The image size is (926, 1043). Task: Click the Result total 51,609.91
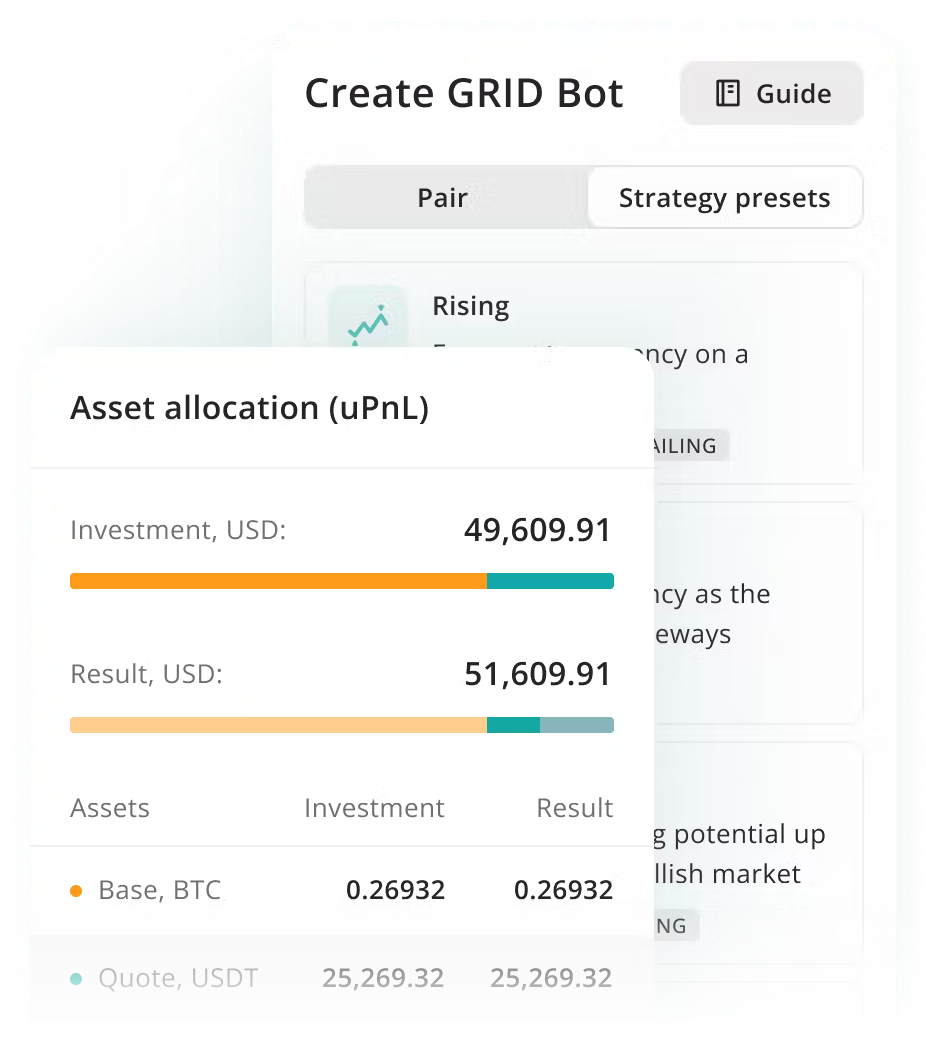[537, 674]
